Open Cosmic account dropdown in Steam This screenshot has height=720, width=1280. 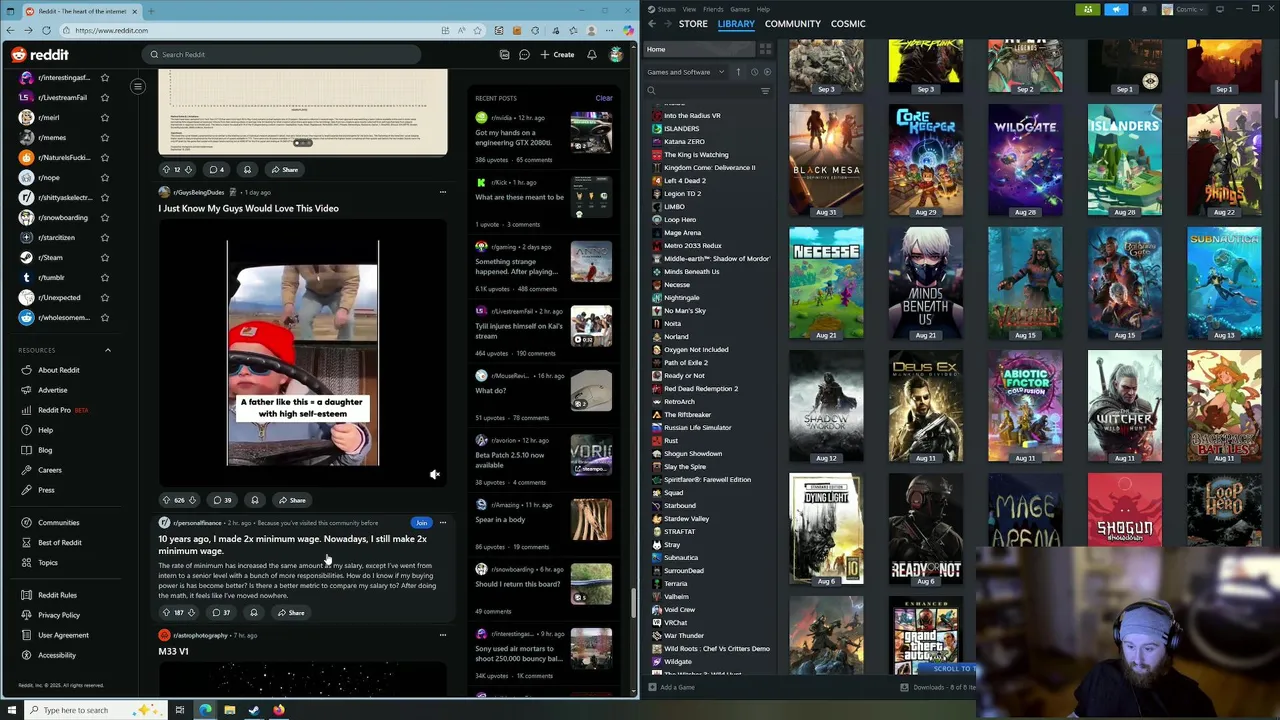click(x=1183, y=9)
